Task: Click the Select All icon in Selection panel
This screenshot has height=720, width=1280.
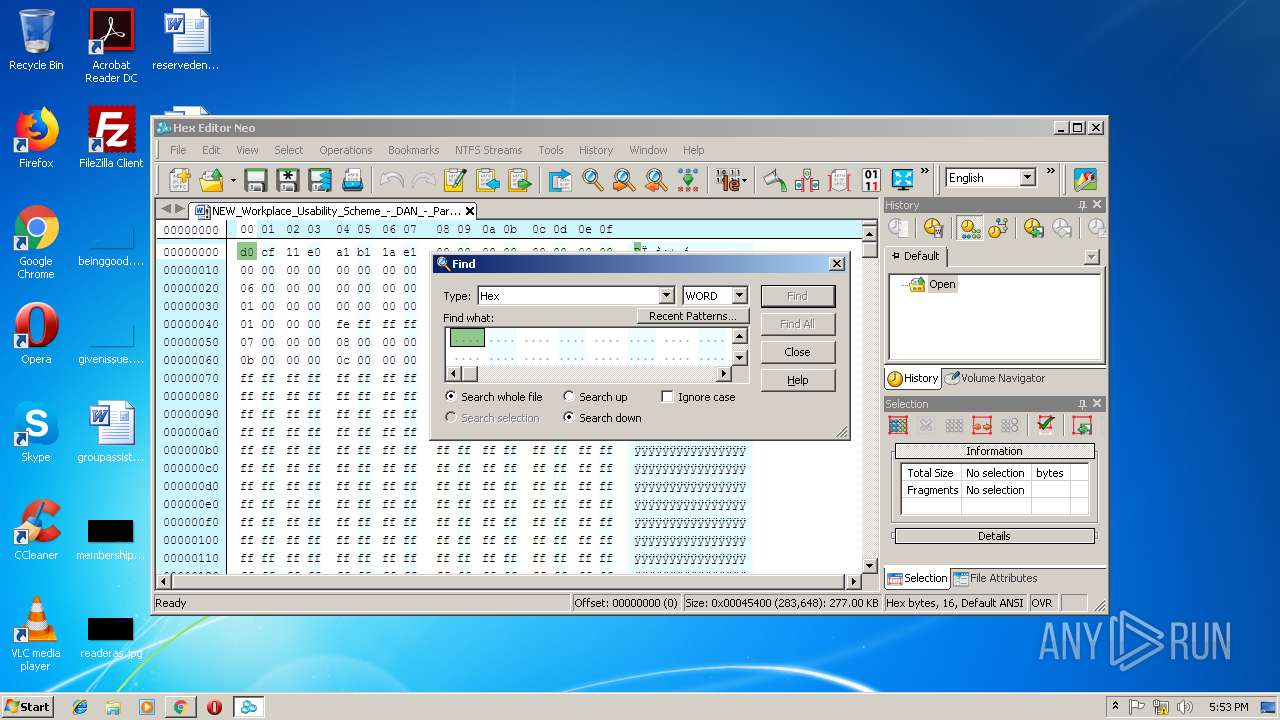Action: point(898,425)
